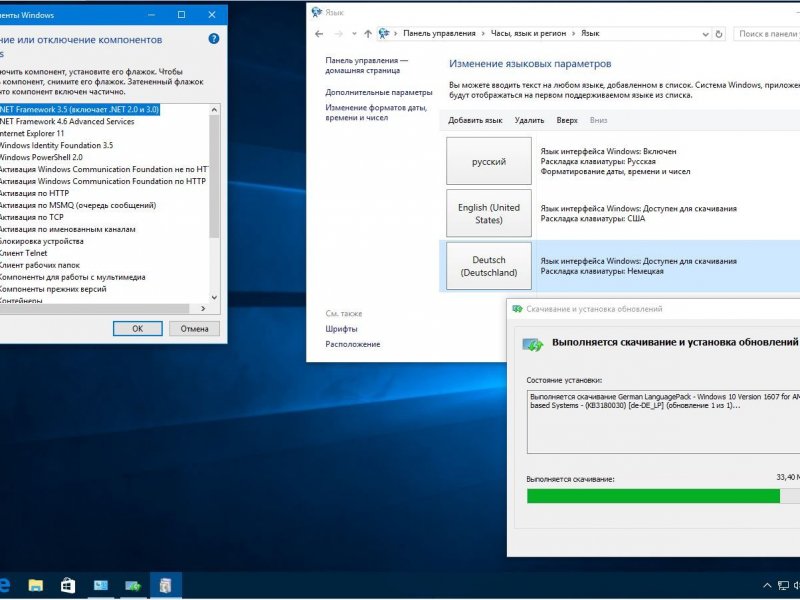The width and height of the screenshot is (800, 600).
Task: Click the green download progress bar
Action: 653,496
